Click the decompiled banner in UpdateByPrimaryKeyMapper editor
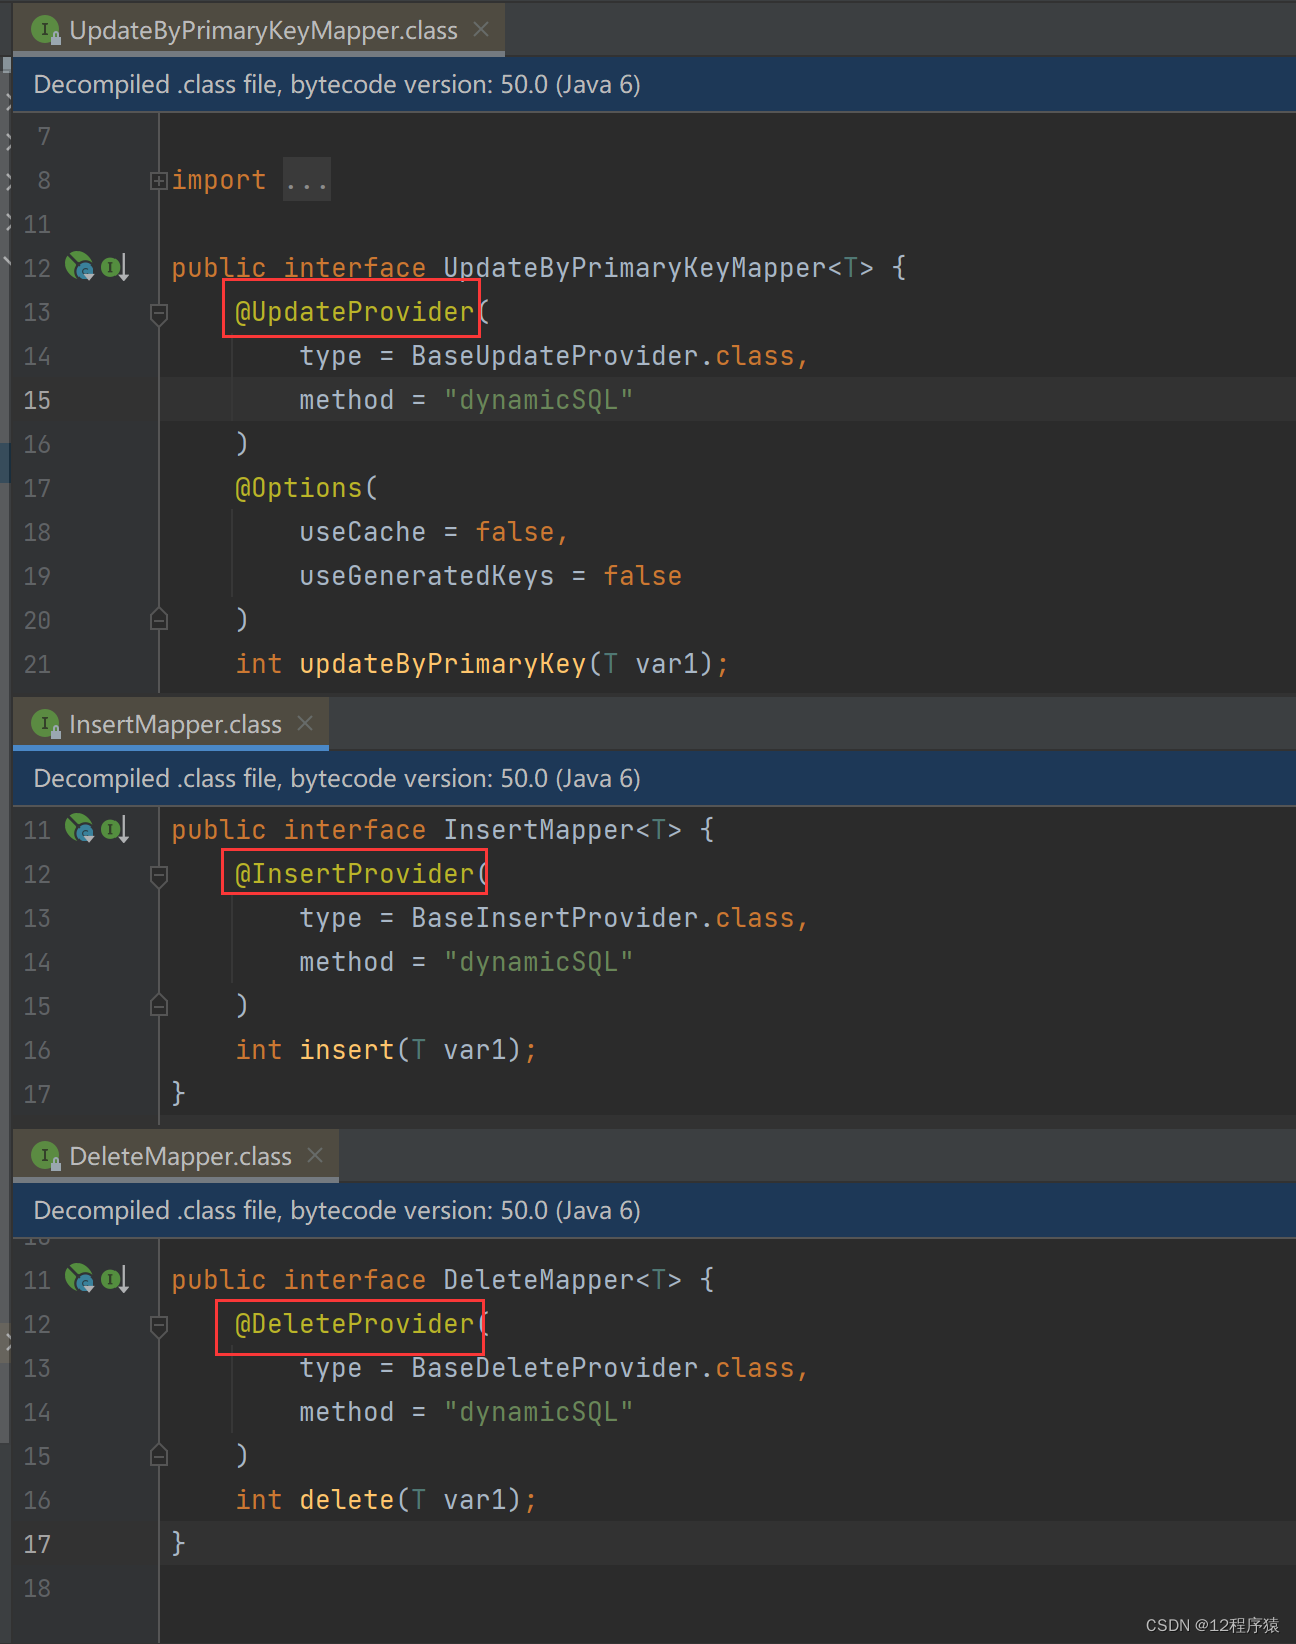Viewport: 1296px width, 1644px height. pyautogui.click(x=654, y=85)
